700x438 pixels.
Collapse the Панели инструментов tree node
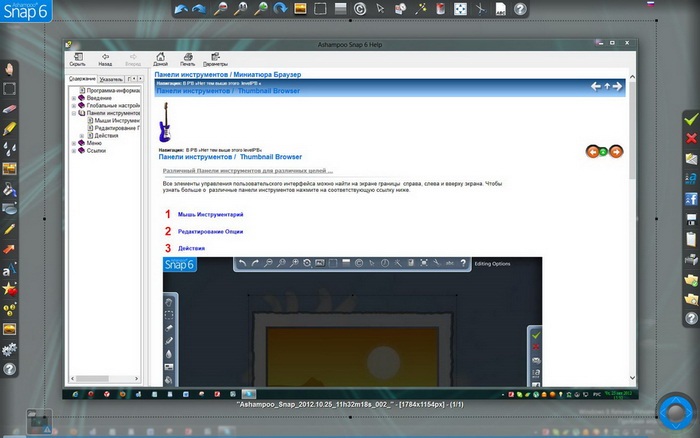(74, 113)
